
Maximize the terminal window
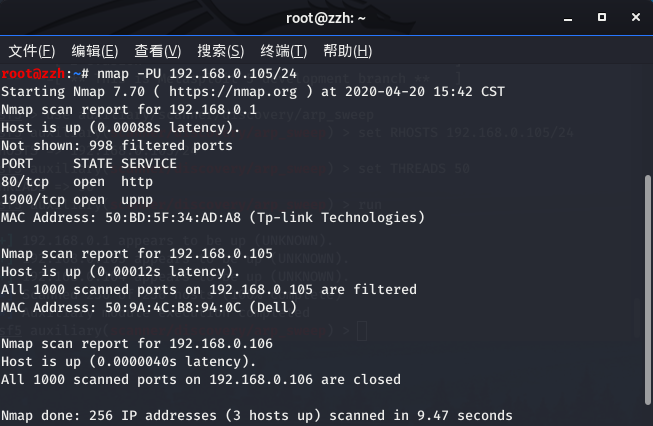click(601, 17)
